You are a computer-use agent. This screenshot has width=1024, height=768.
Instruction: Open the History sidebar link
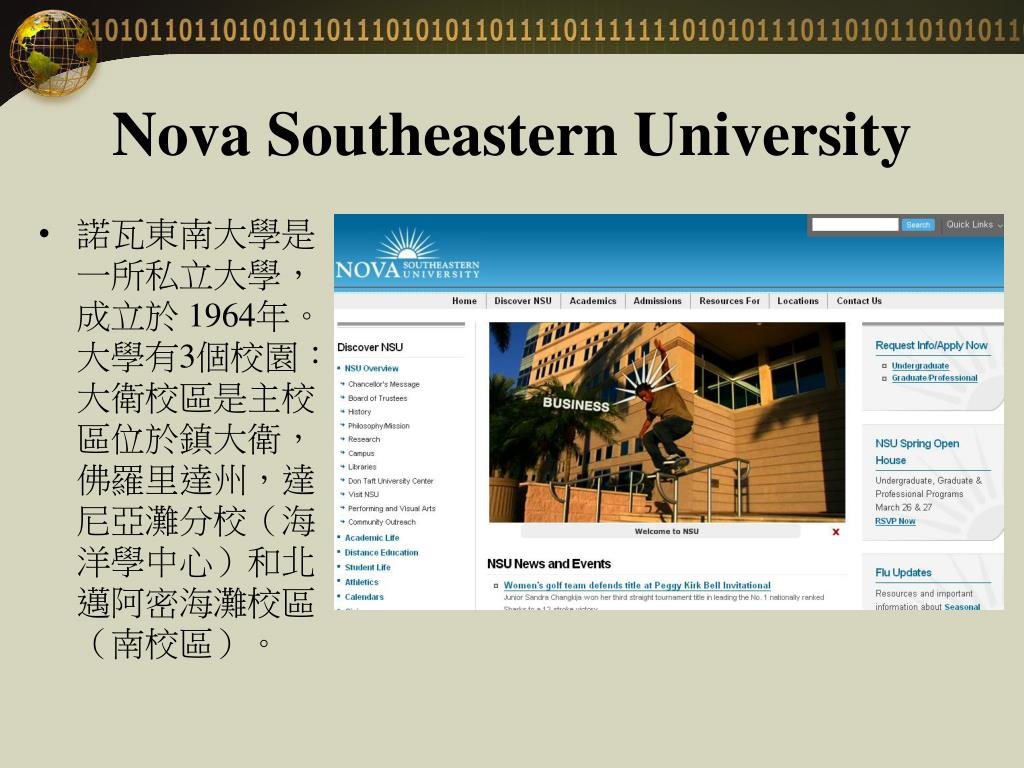[359, 412]
